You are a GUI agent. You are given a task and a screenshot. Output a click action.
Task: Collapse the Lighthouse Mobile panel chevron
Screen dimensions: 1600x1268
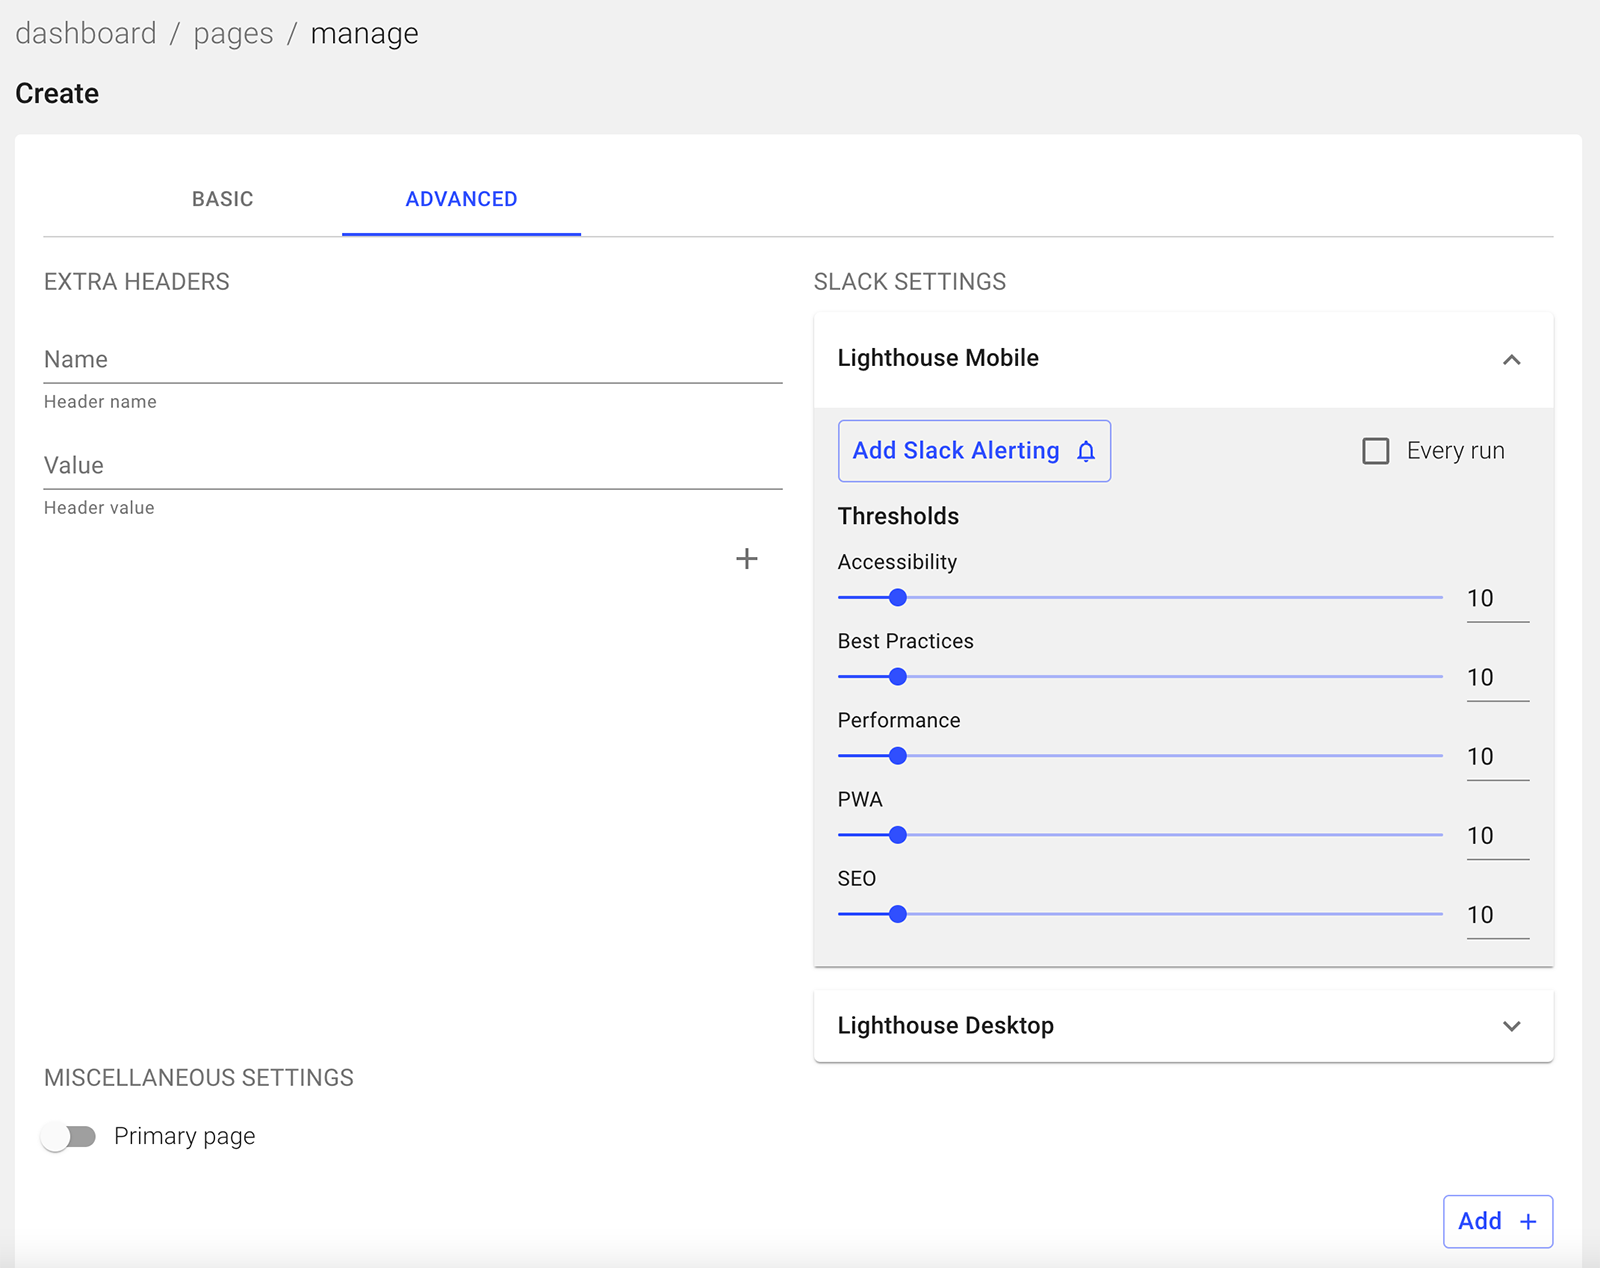[x=1512, y=359]
